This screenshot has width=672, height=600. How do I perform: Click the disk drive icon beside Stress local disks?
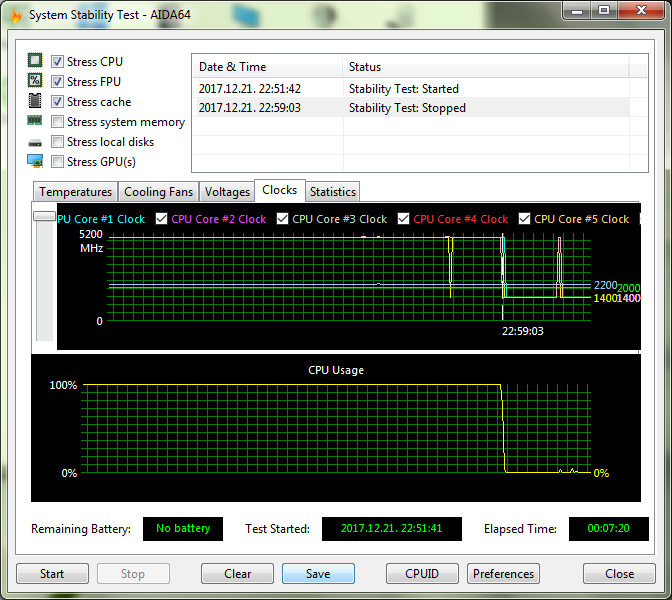click(x=35, y=142)
